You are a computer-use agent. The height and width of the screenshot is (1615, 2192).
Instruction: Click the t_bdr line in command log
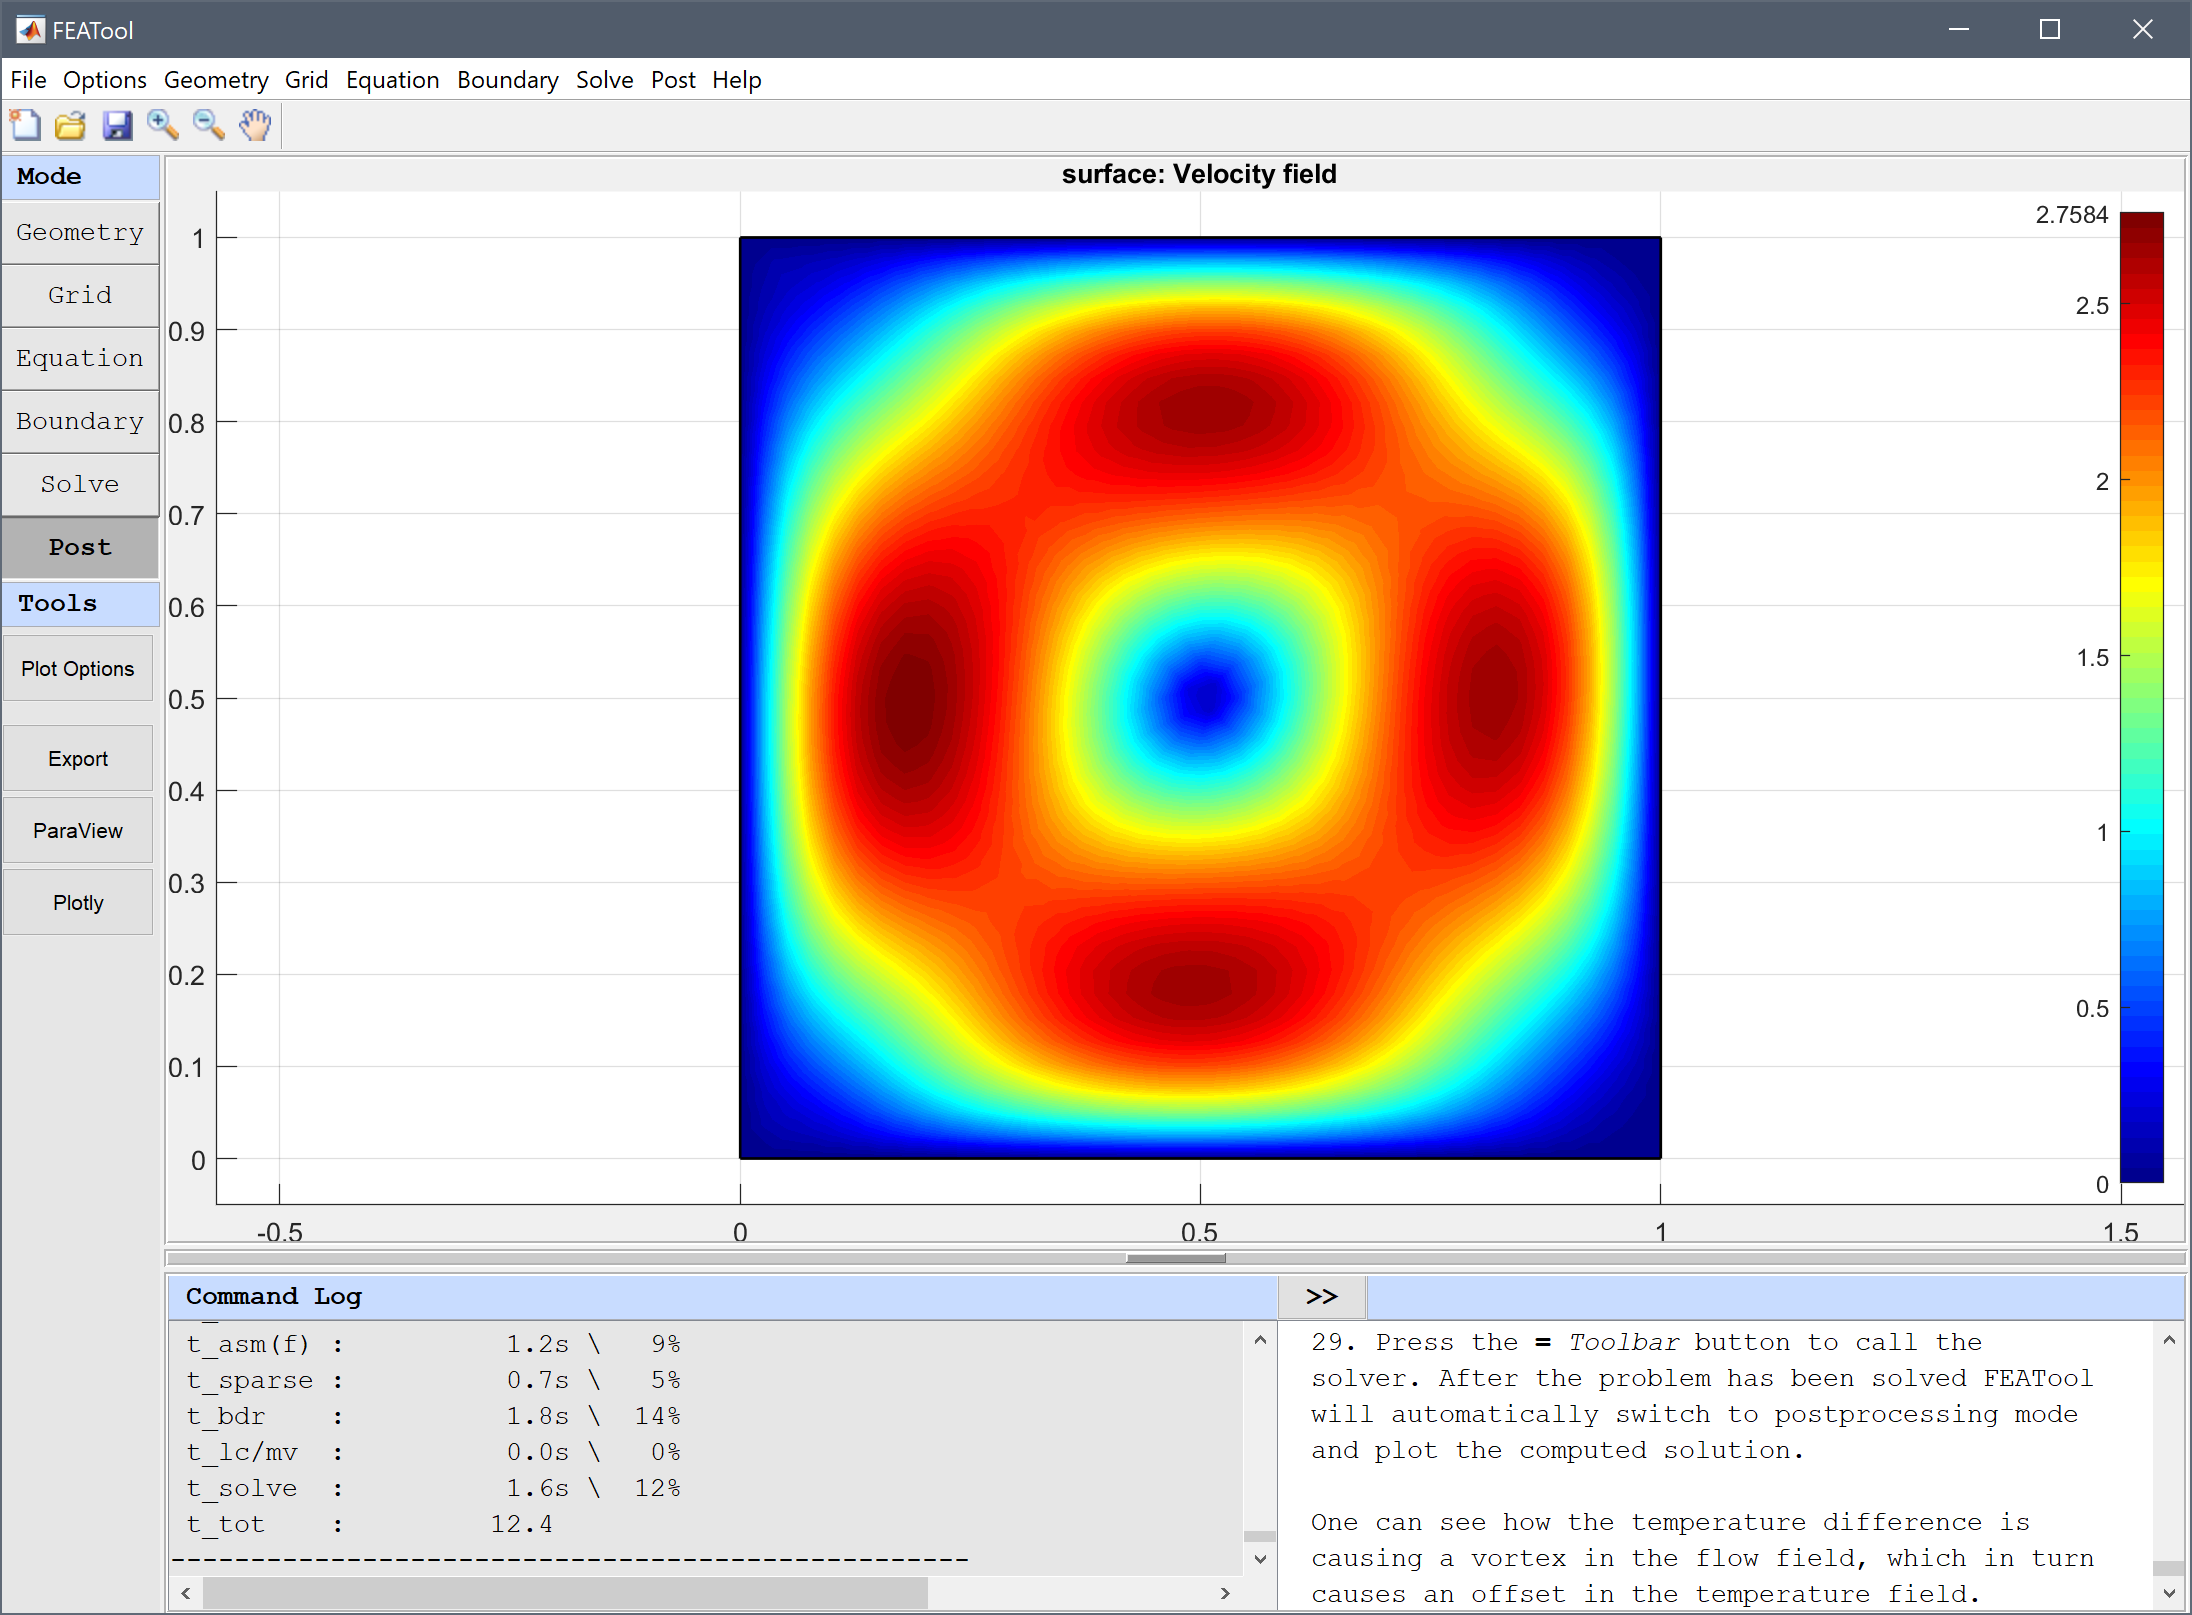[434, 1417]
